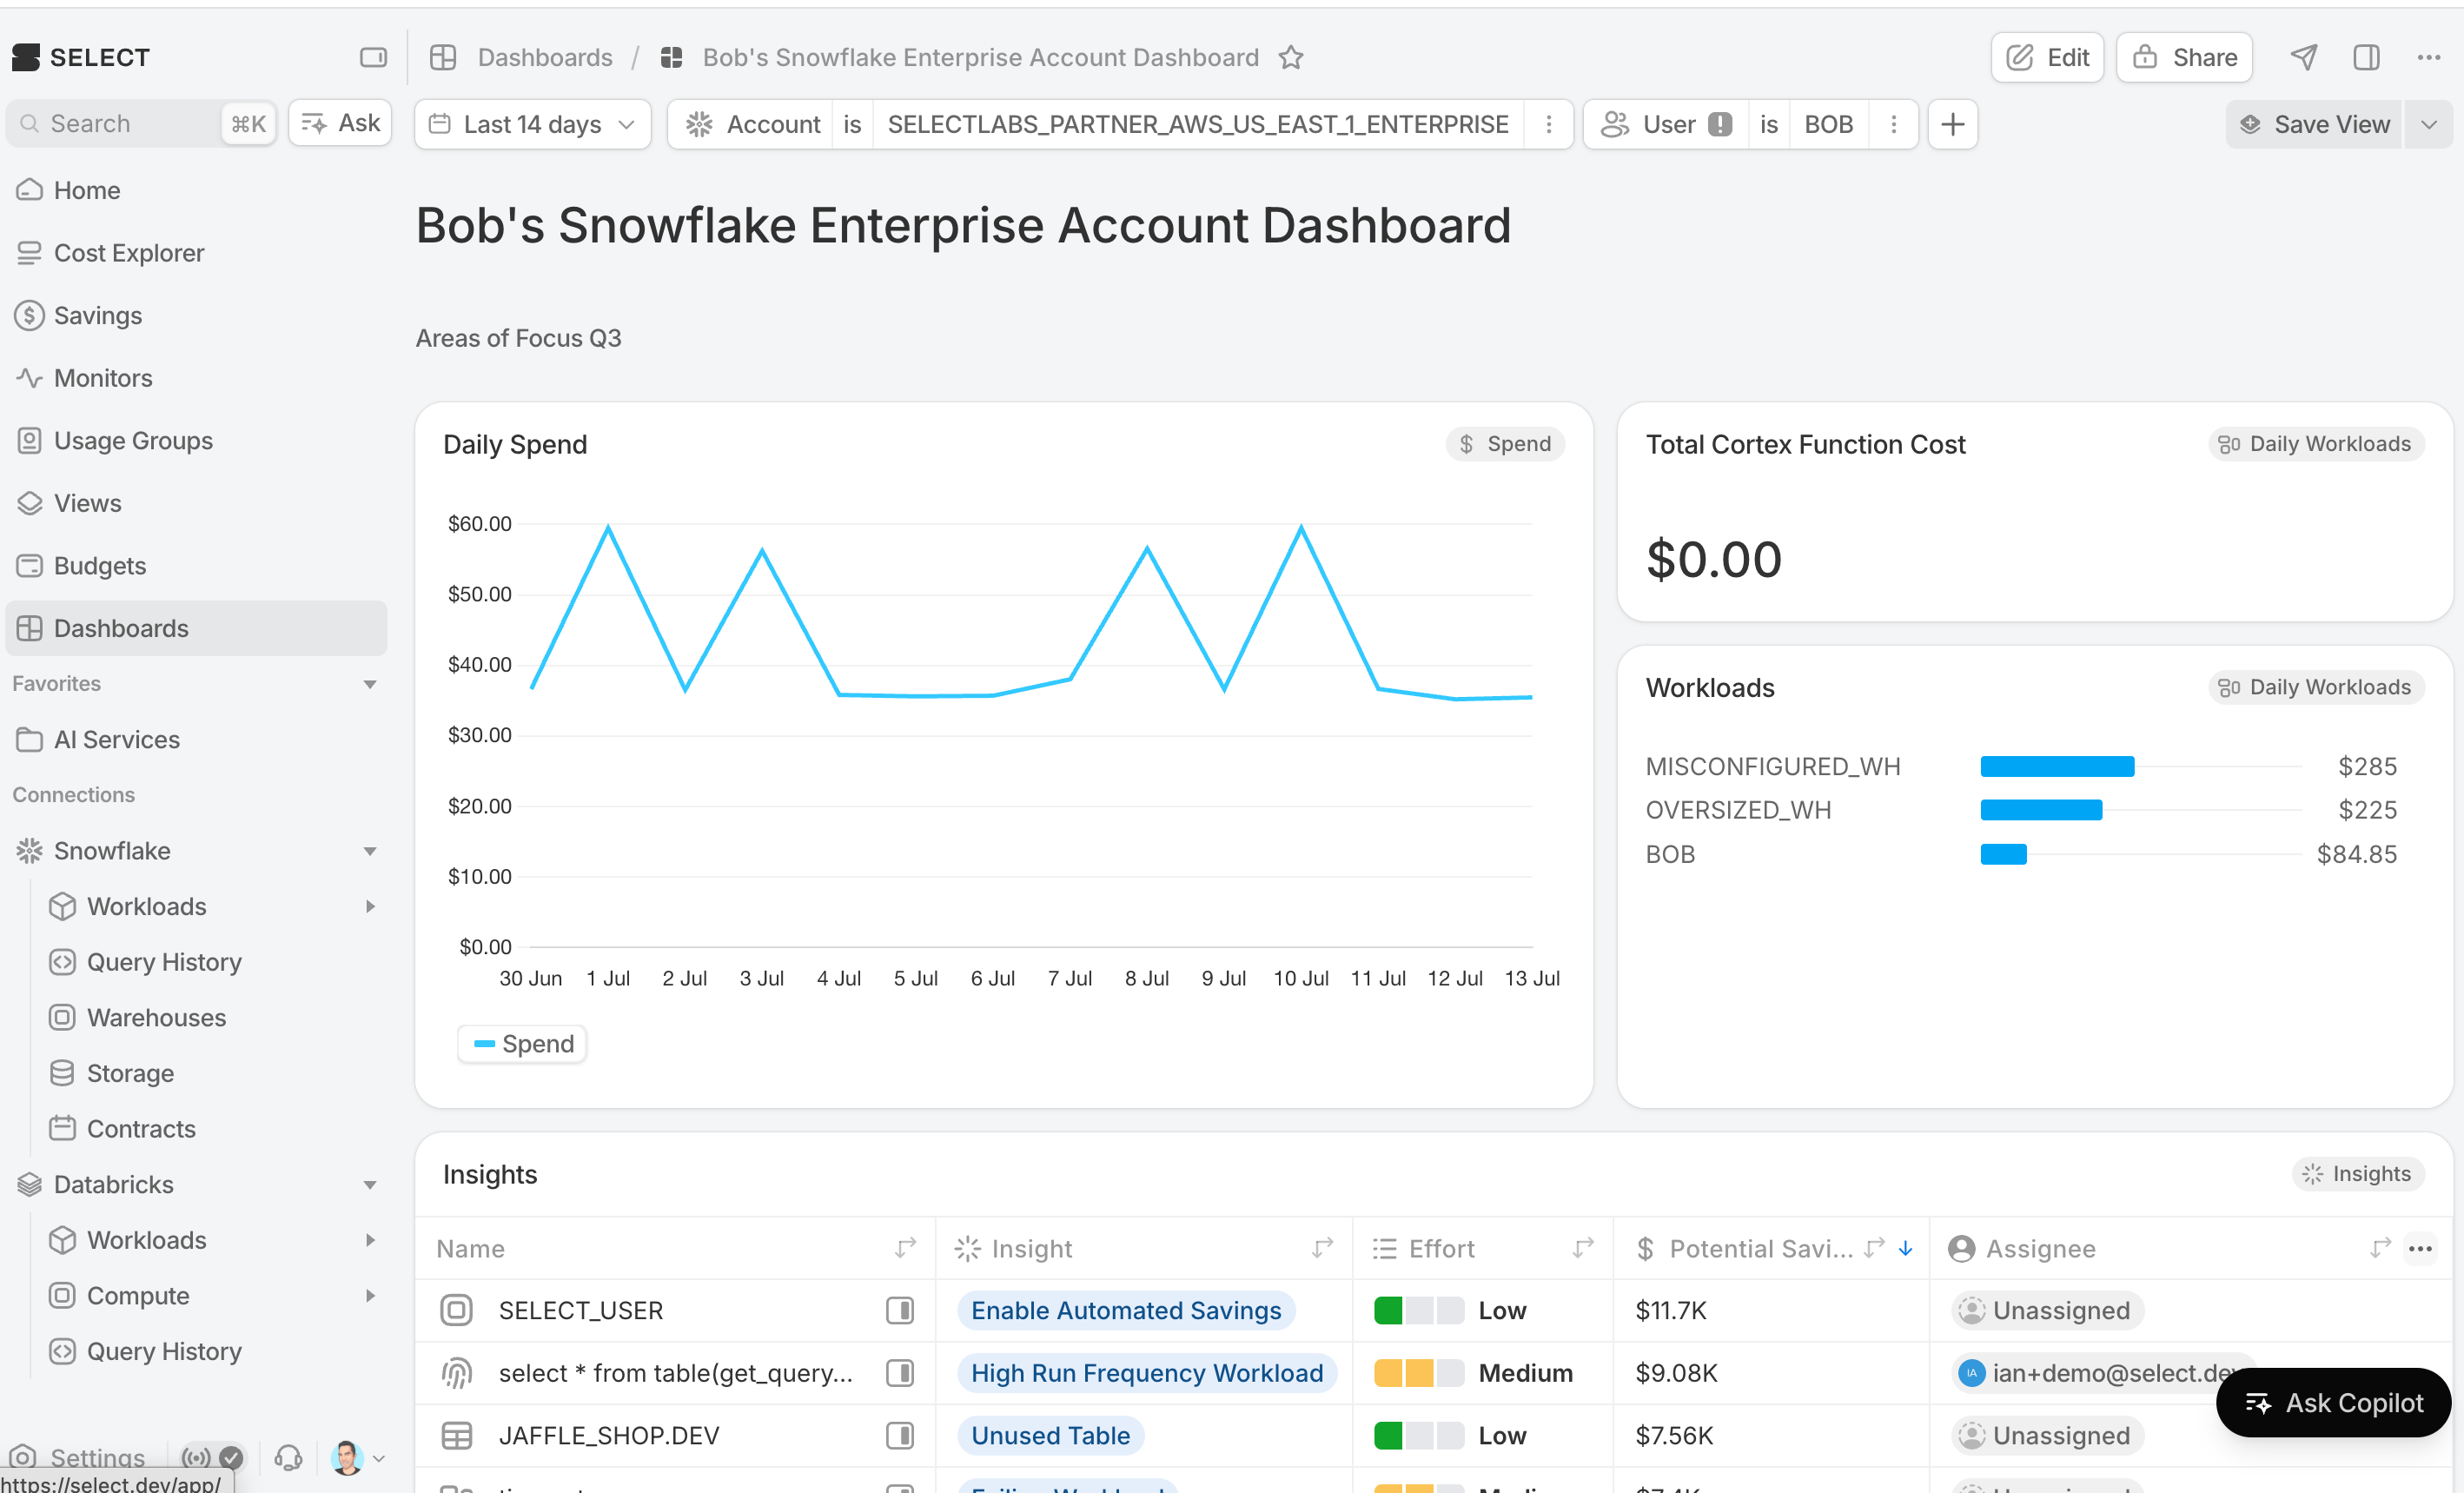Open the Ask Copilot button
2464x1493 pixels.
coord(2333,1402)
